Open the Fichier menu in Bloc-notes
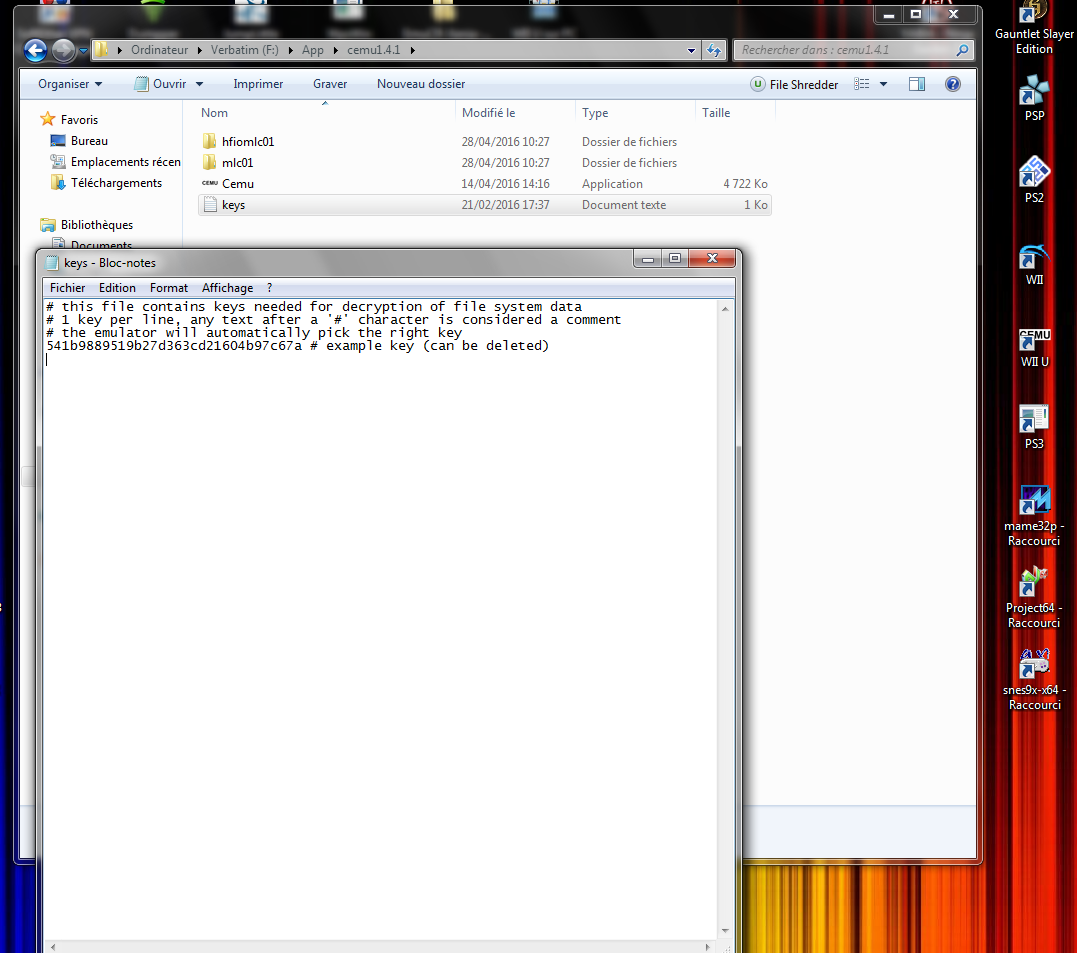The height and width of the screenshot is (953, 1077). pyautogui.click(x=67, y=288)
